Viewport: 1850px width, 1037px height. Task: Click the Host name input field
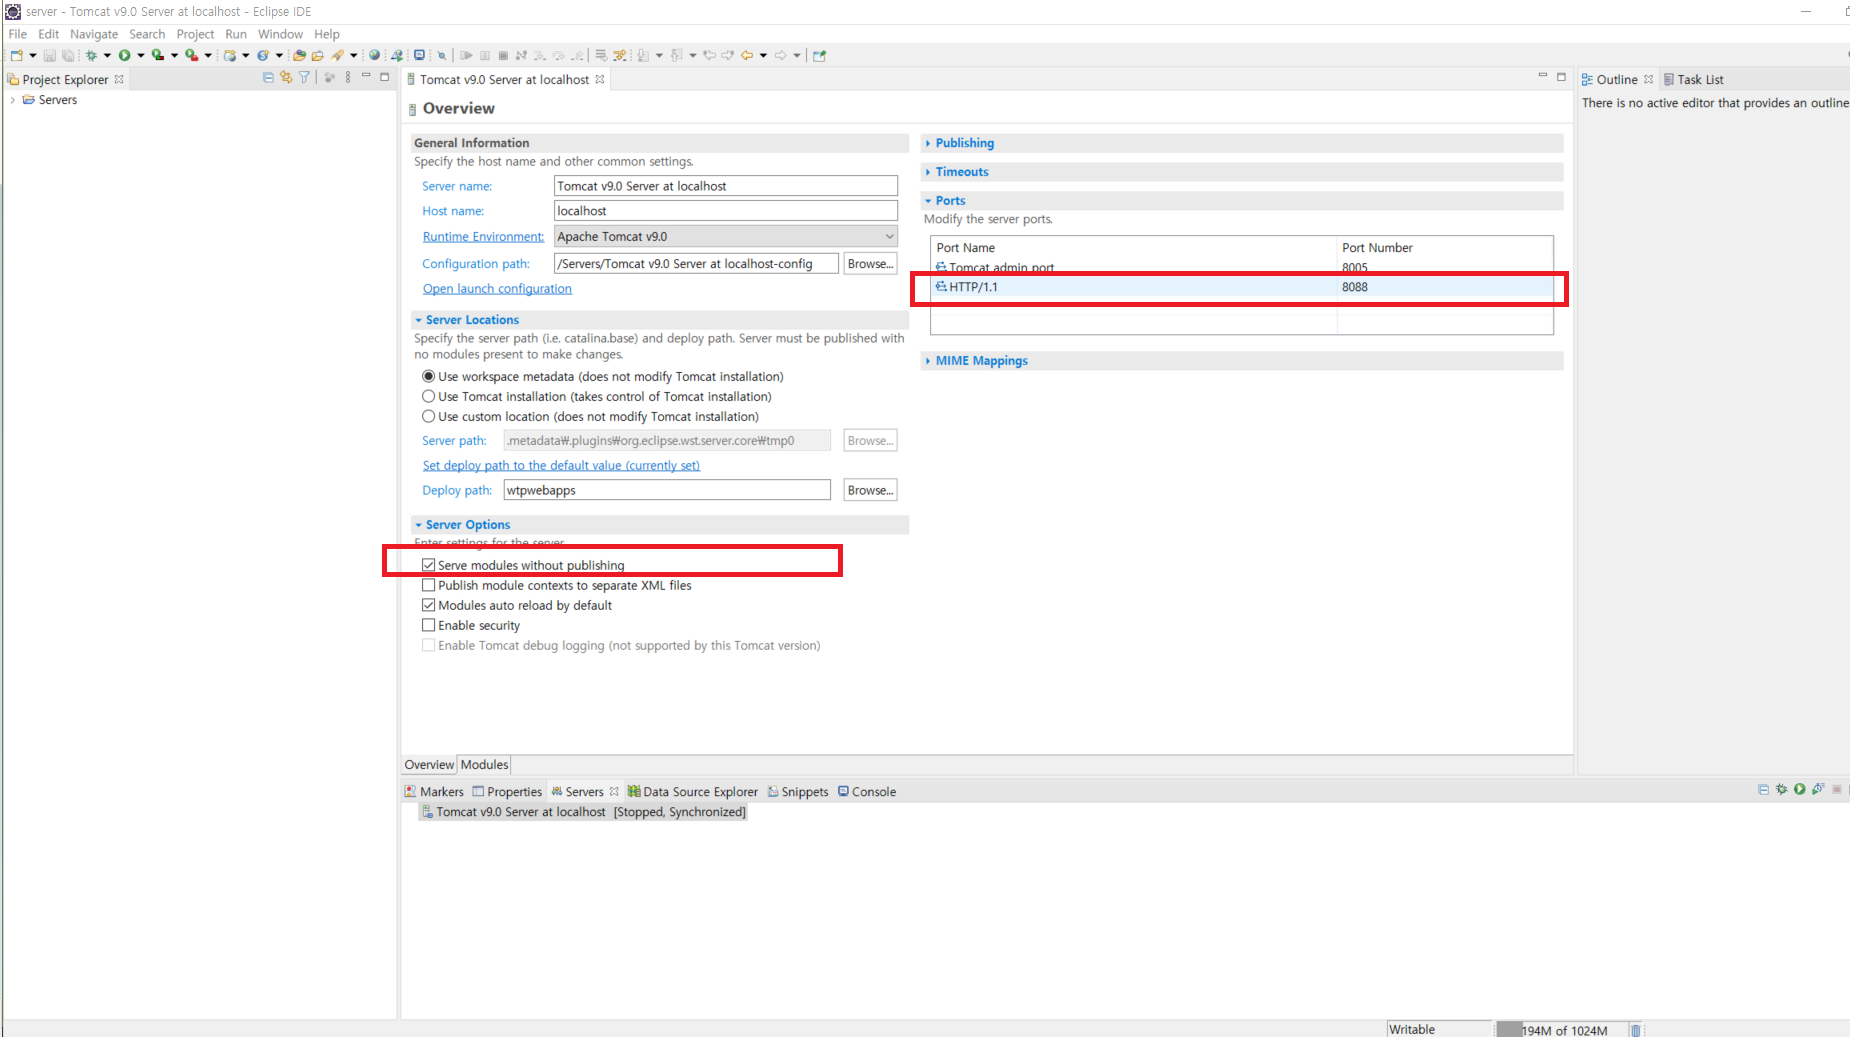pos(726,211)
